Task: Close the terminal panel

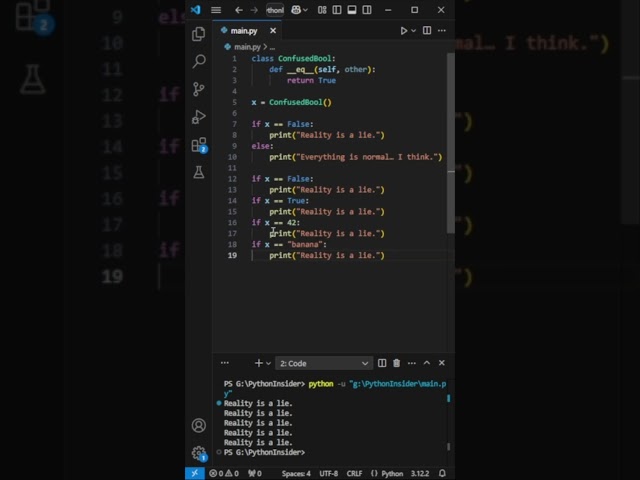Action: coord(442,363)
